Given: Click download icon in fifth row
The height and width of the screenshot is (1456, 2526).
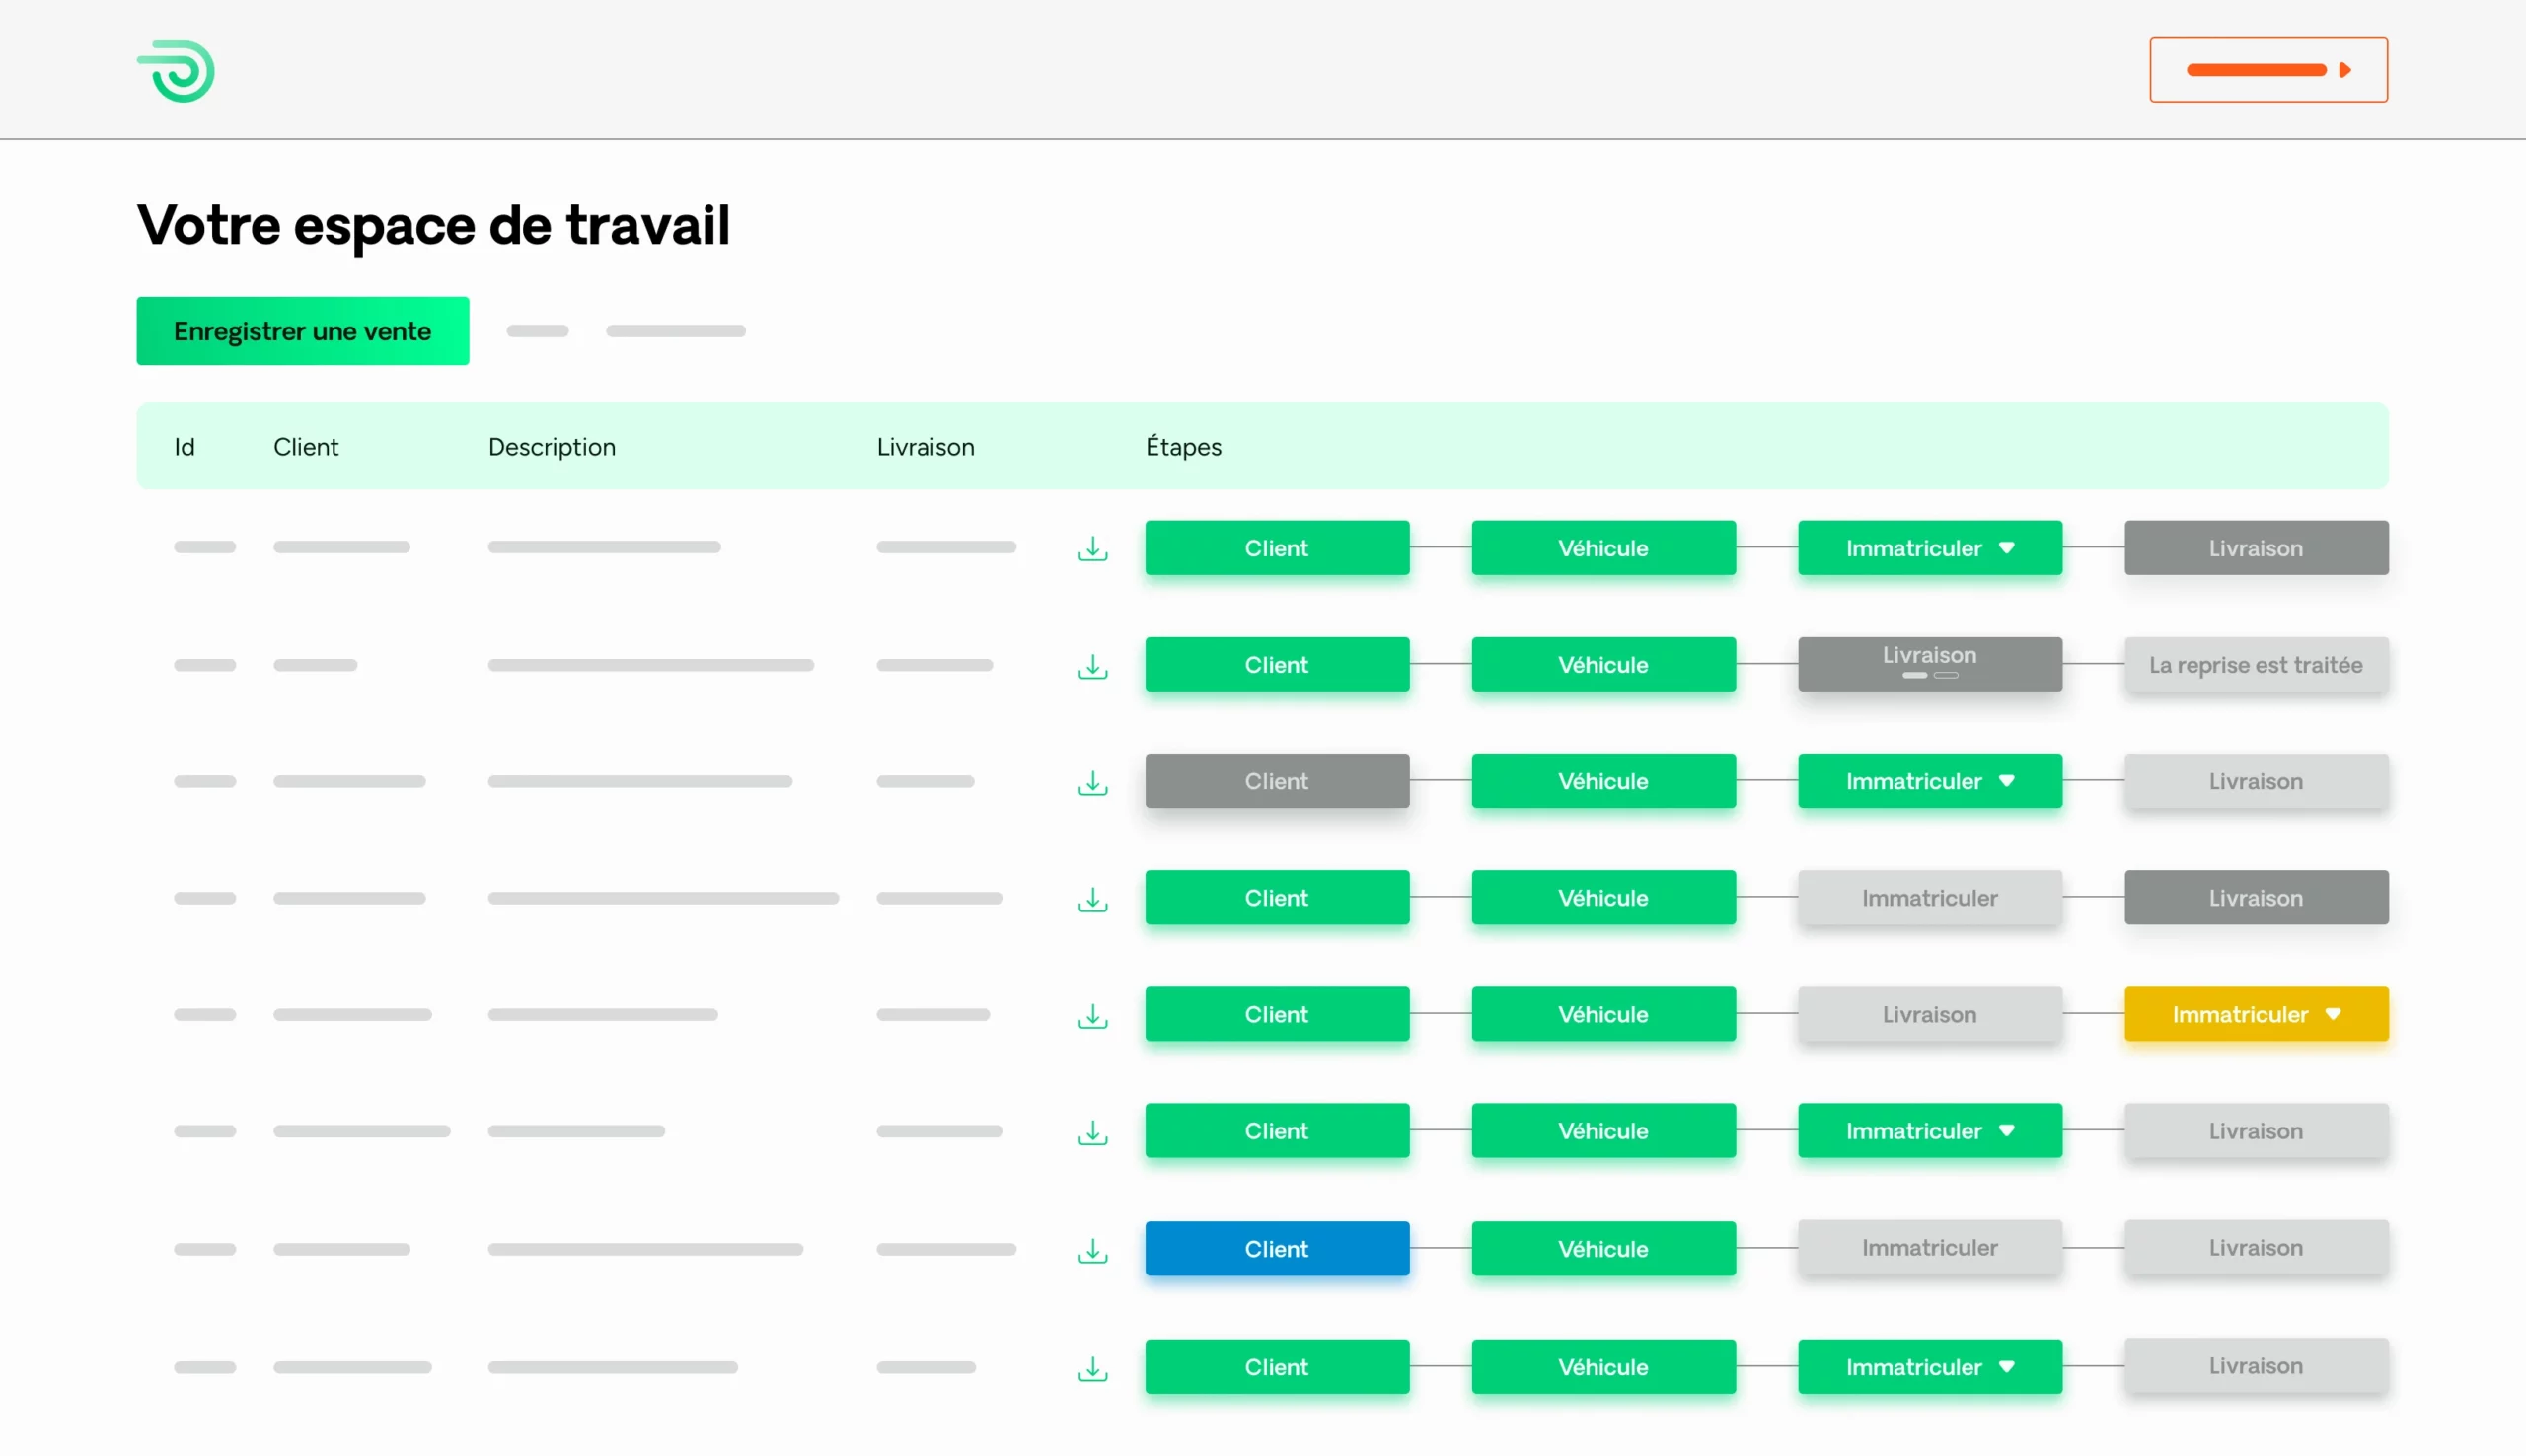Looking at the screenshot, I should pos(1092,1015).
